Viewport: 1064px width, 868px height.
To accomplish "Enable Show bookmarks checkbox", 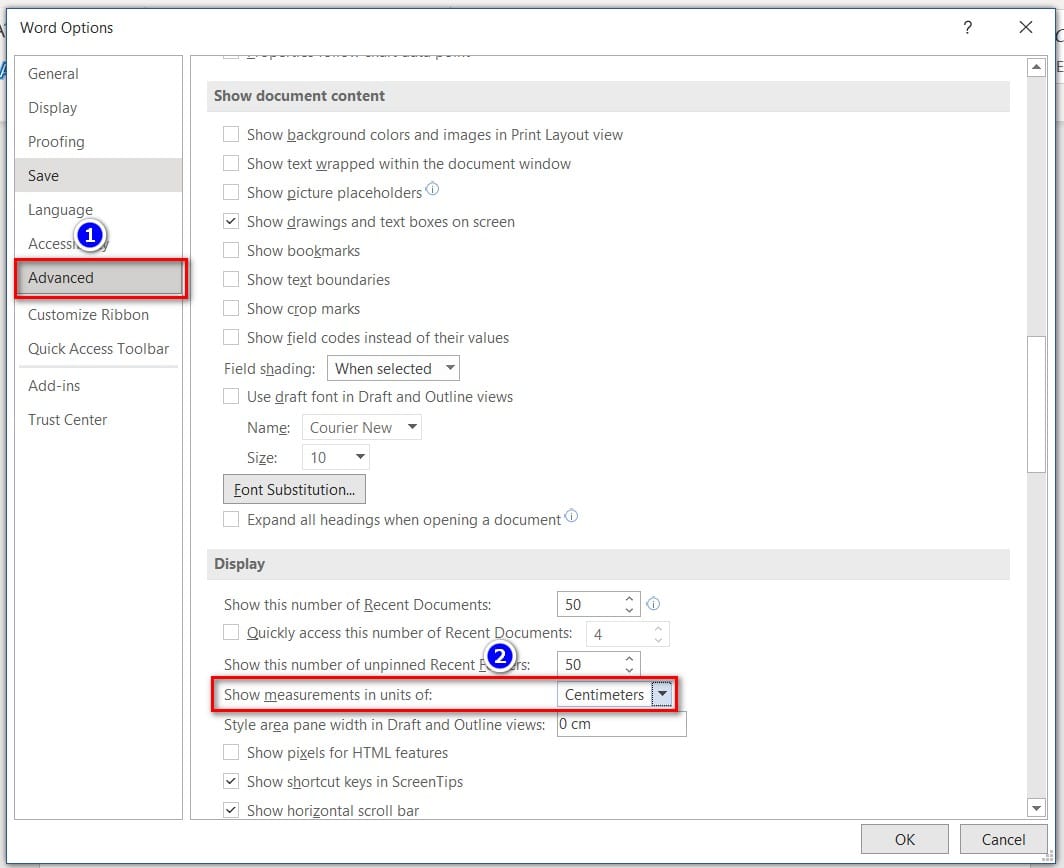I will coord(231,250).
